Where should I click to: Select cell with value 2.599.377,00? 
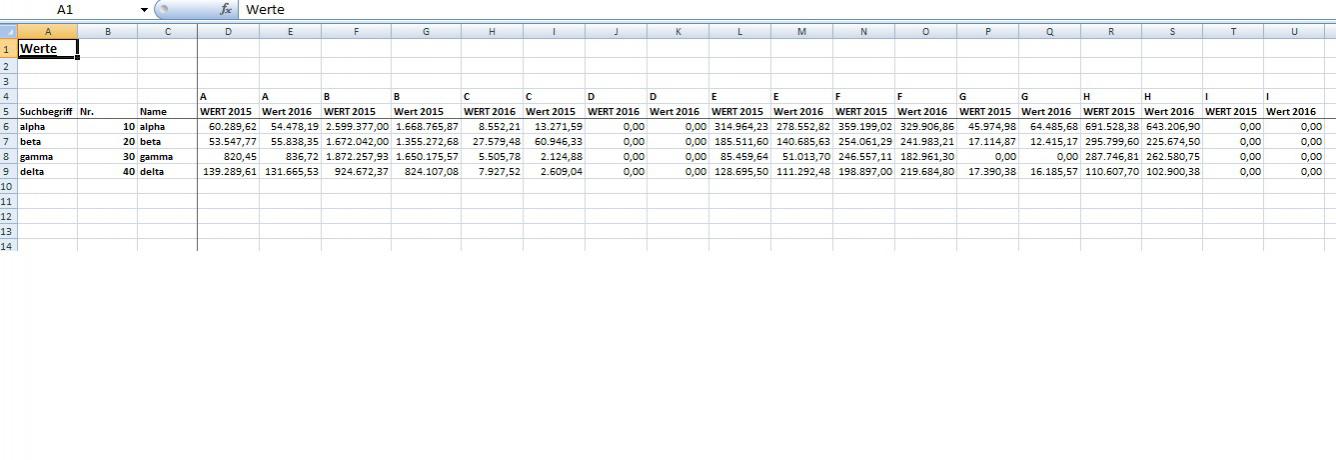coord(356,127)
